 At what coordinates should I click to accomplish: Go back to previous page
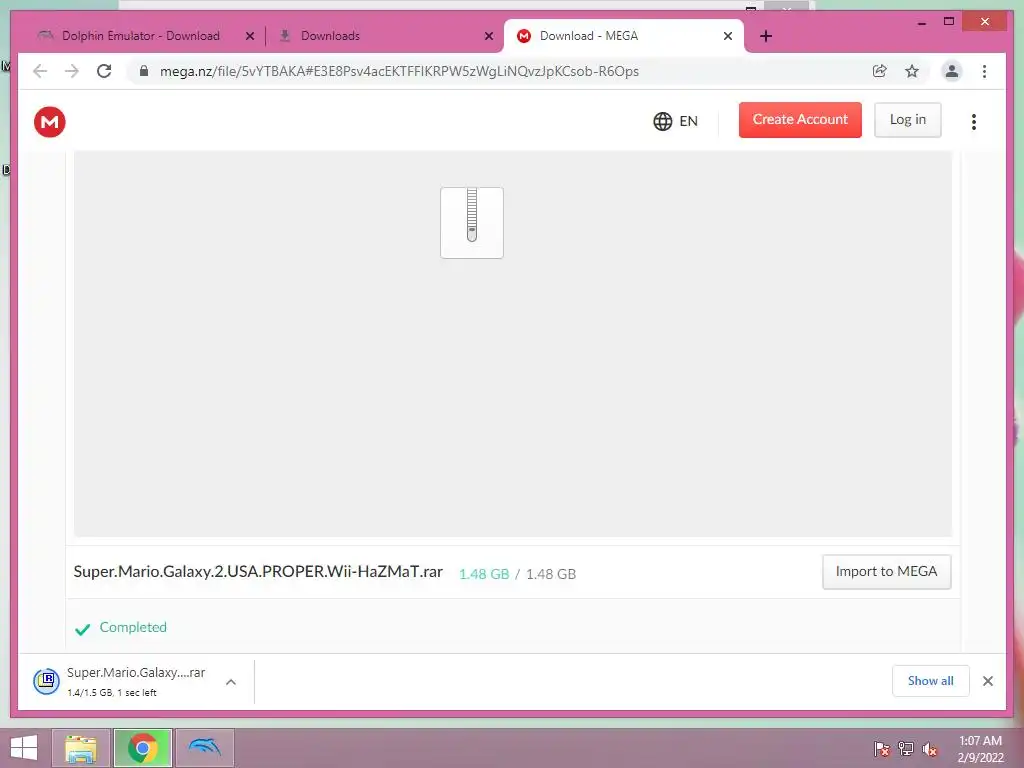point(40,71)
